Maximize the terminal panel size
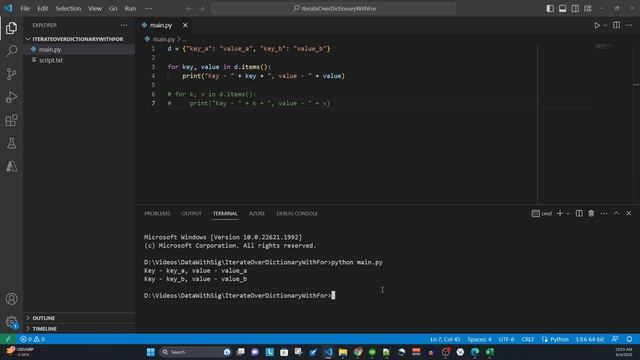640x360 pixels. click(x=616, y=213)
